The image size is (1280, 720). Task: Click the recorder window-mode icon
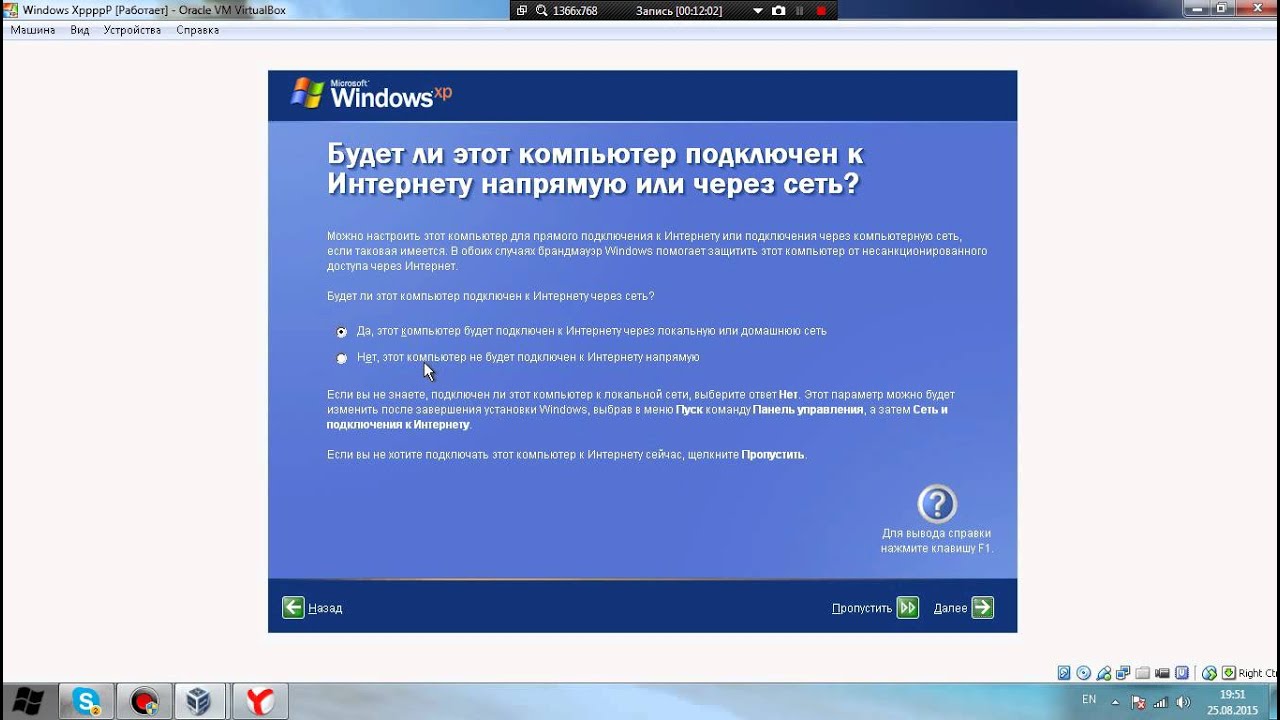522,11
